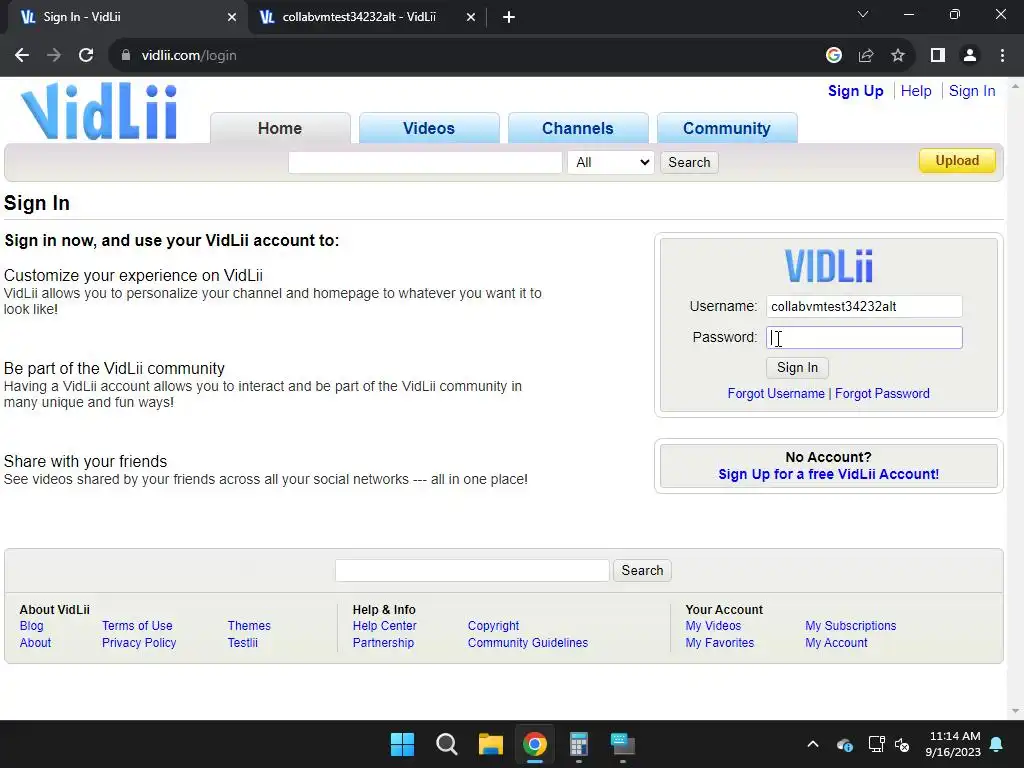The image size is (1024, 768).
Task: Open the Home navigation tab
Action: [280, 128]
